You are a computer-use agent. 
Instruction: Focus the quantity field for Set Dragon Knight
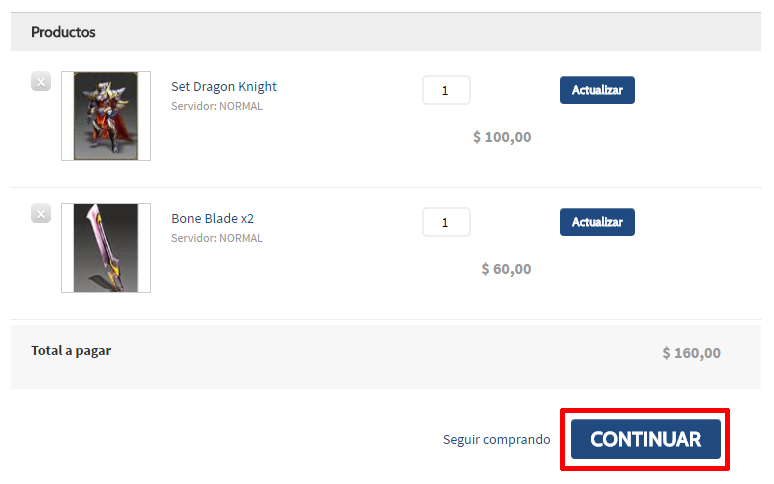tap(446, 90)
